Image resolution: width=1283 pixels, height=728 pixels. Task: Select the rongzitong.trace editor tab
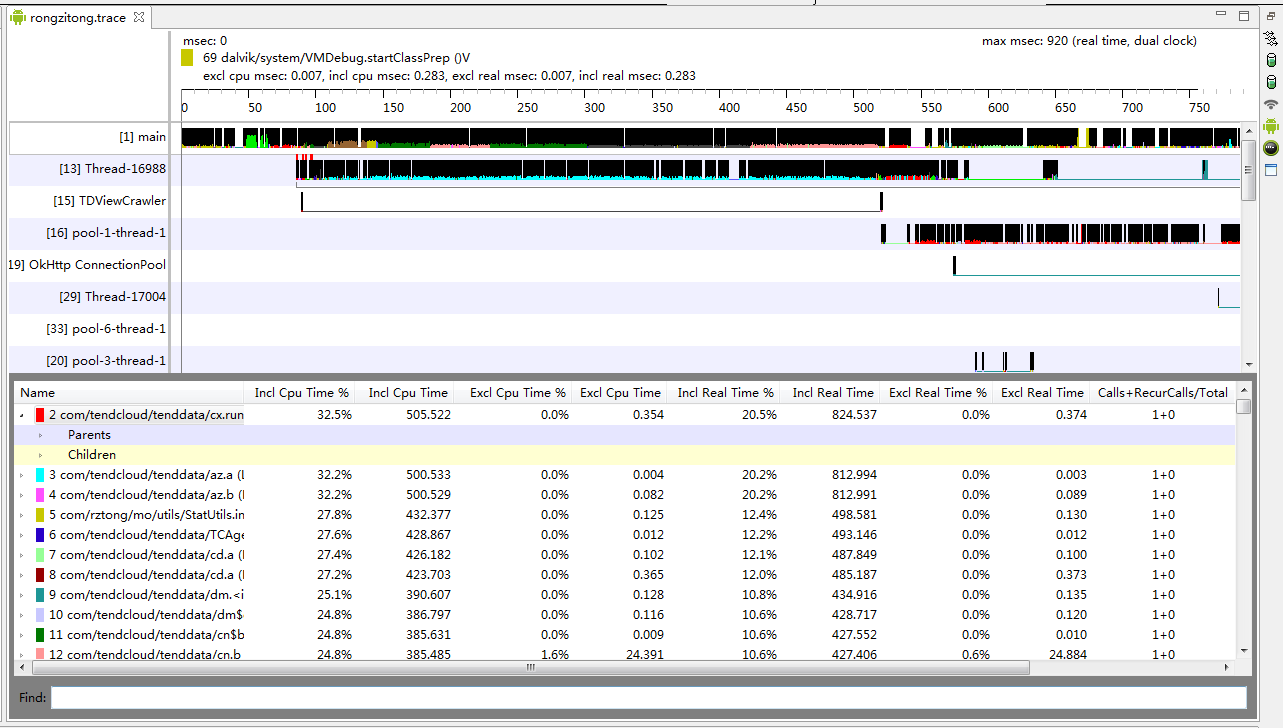click(78, 18)
